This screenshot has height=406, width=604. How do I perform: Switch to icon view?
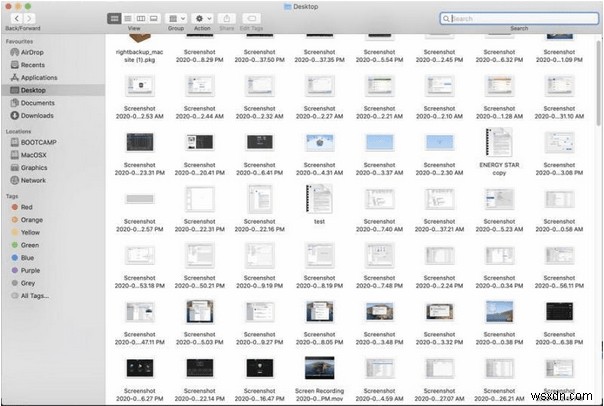pyautogui.click(x=114, y=18)
